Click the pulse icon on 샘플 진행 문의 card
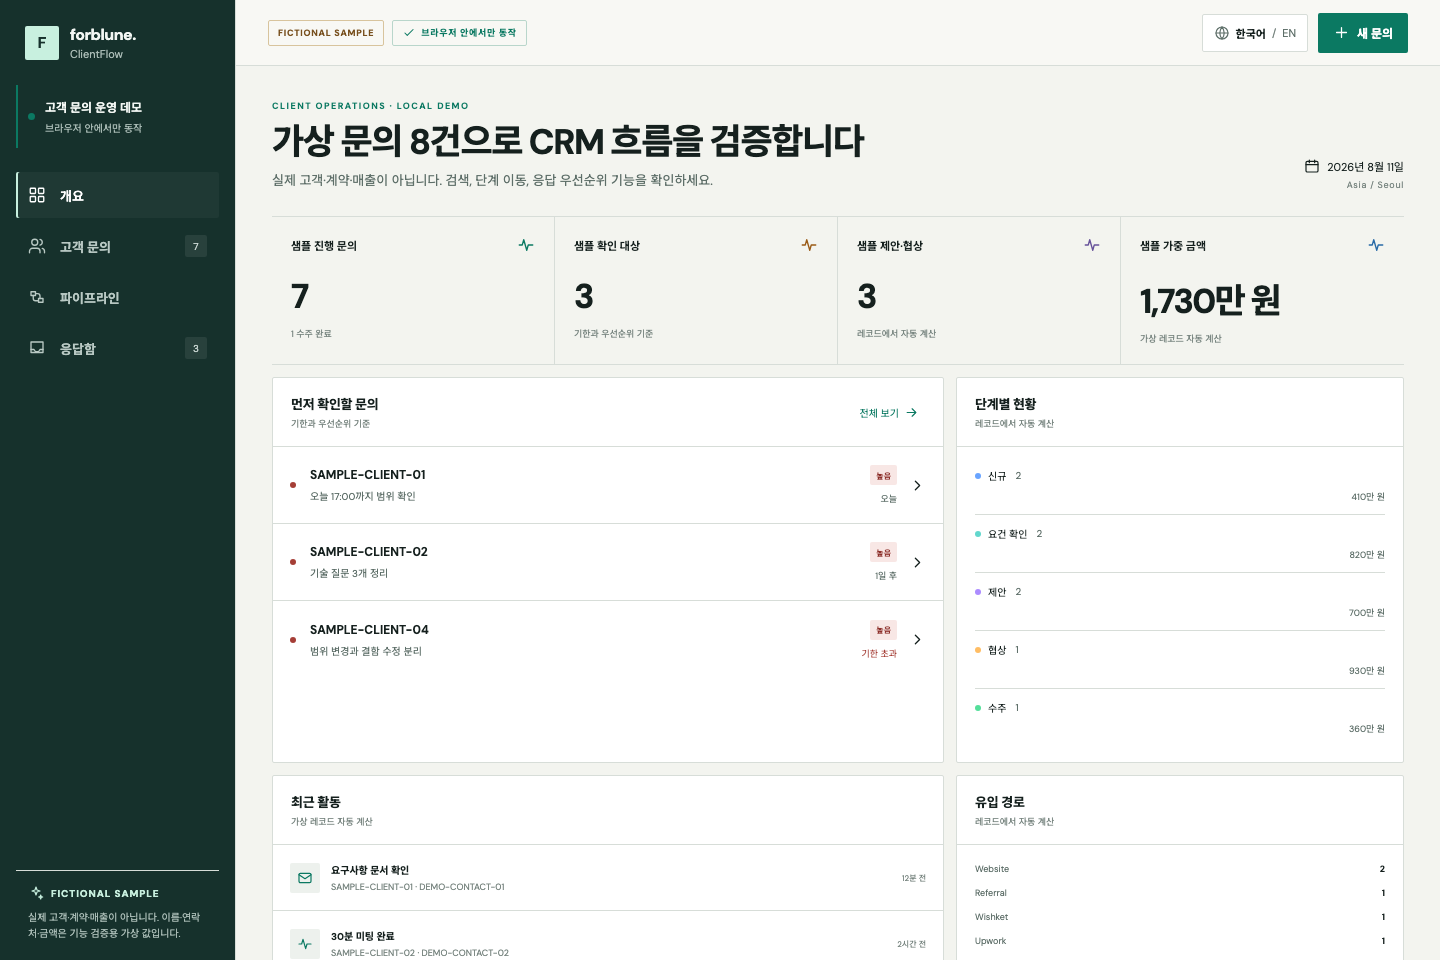The width and height of the screenshot is (1440, 960). pos(526,245)
